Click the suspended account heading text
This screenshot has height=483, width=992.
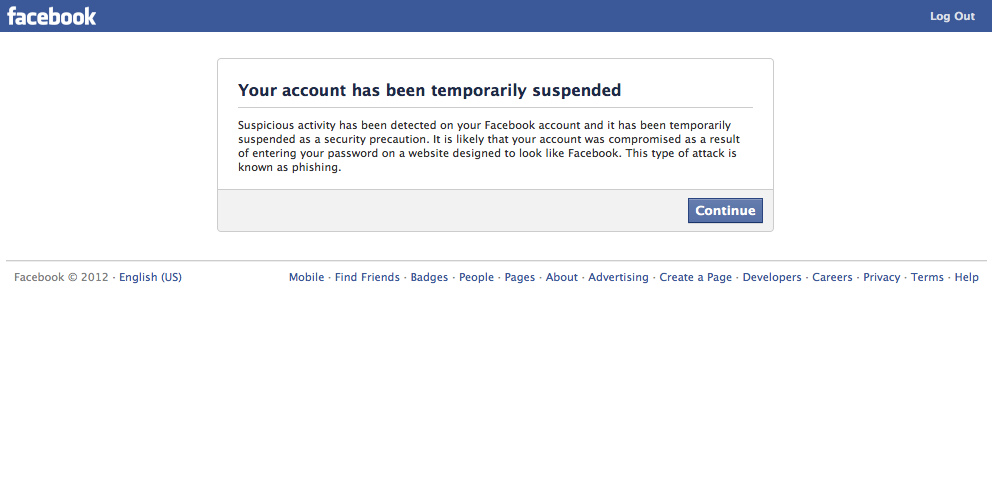[429, 91]
